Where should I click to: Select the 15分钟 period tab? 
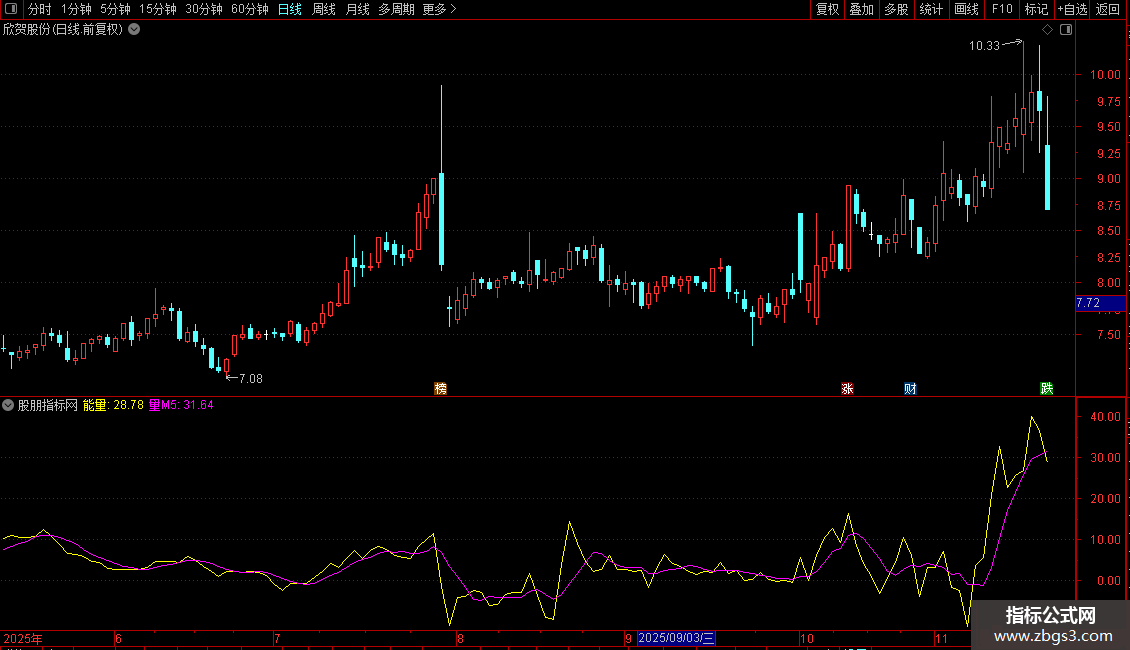(x=158, y=9)
